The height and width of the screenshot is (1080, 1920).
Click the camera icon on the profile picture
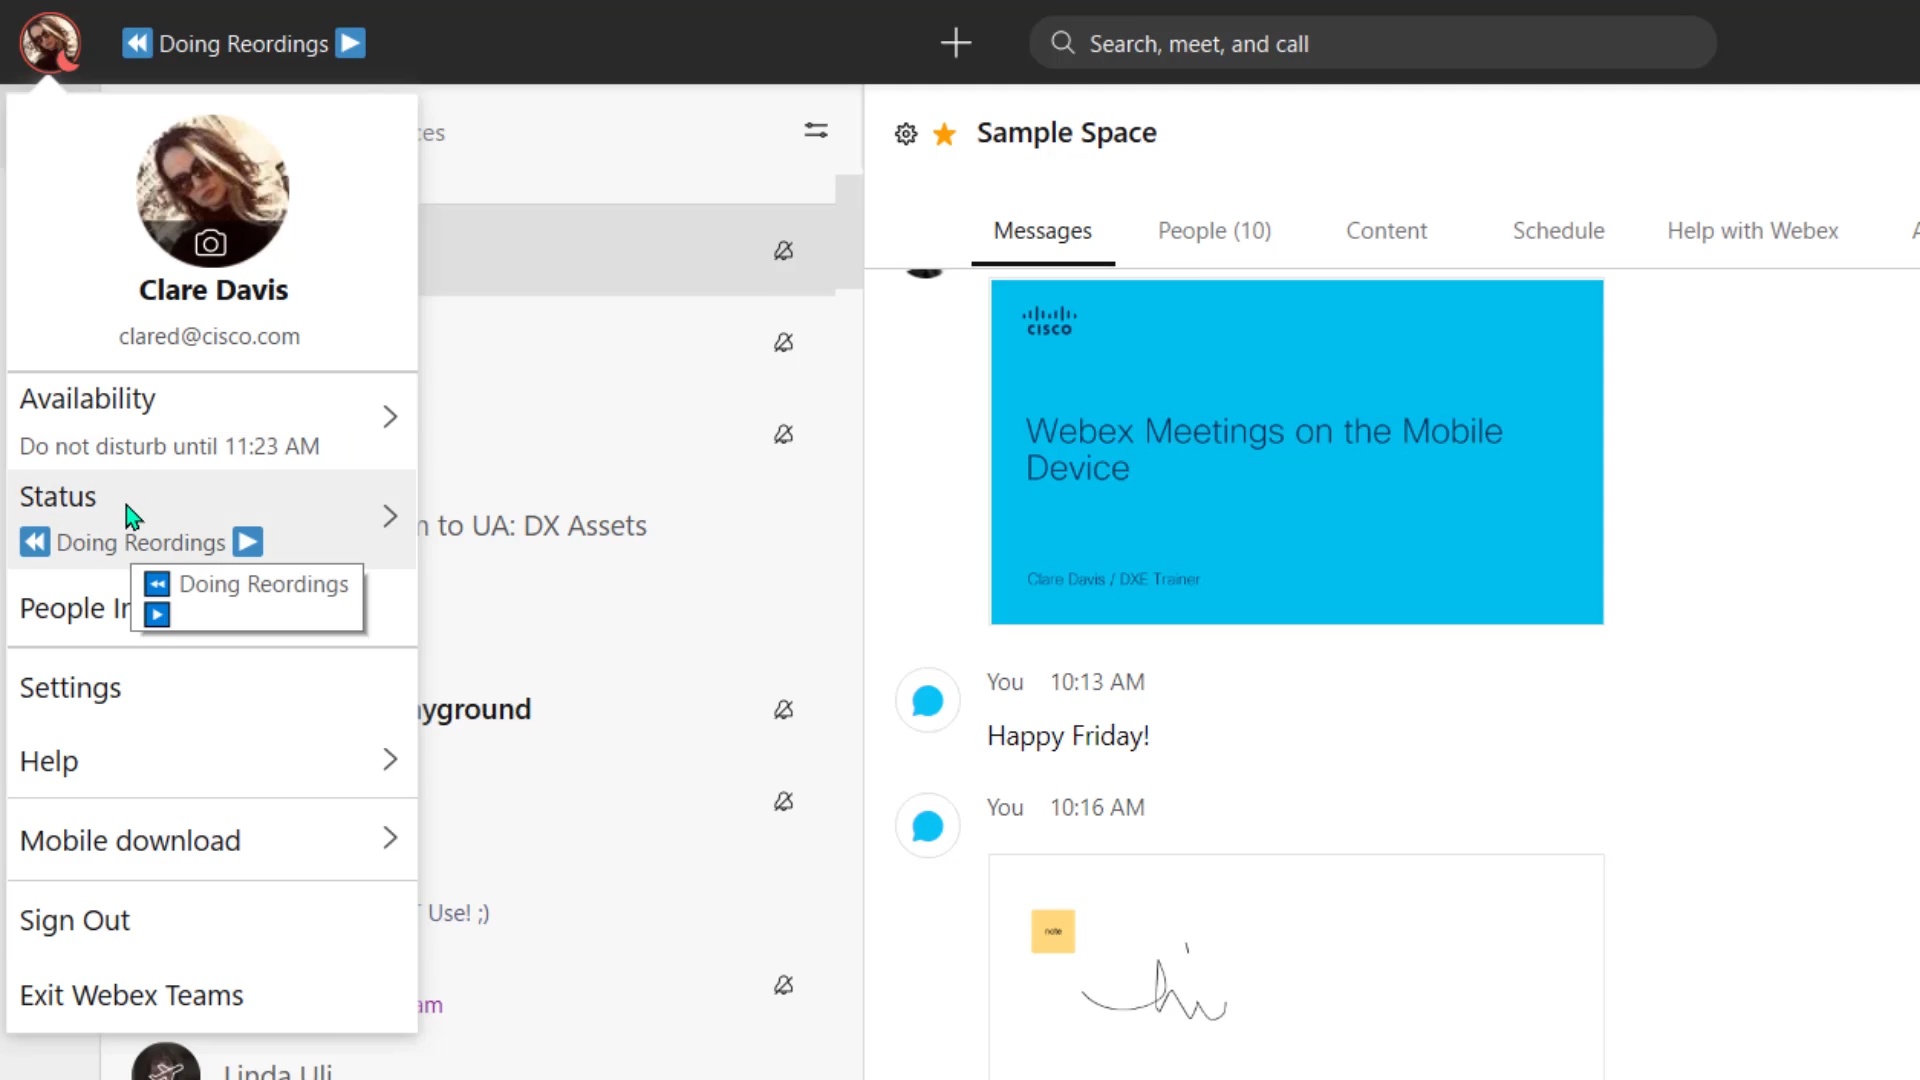pos(211,243)
